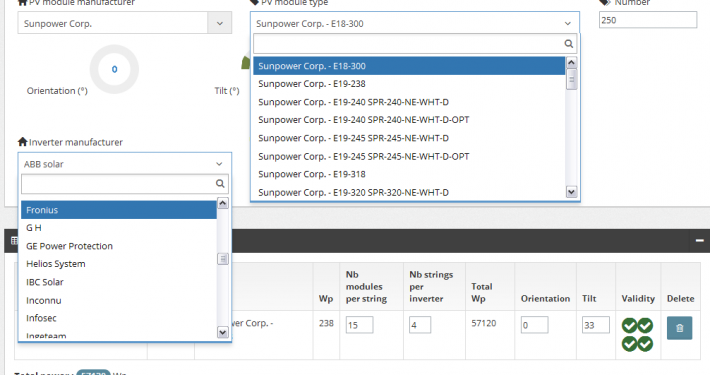This screenshot has height=375, width=710.
Task: Delete the 57120 Wp row using trash icon
Action: pyautogui.click(x=679, y=328)
